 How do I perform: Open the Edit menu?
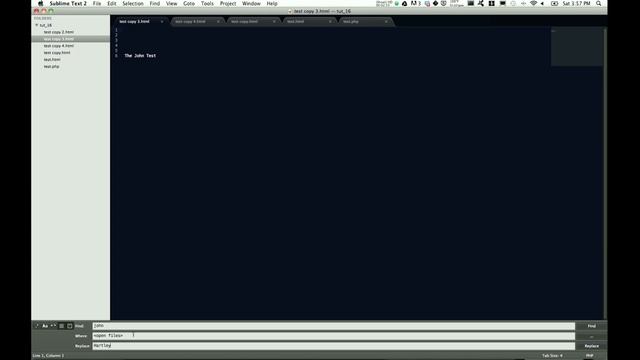(111, 3)
